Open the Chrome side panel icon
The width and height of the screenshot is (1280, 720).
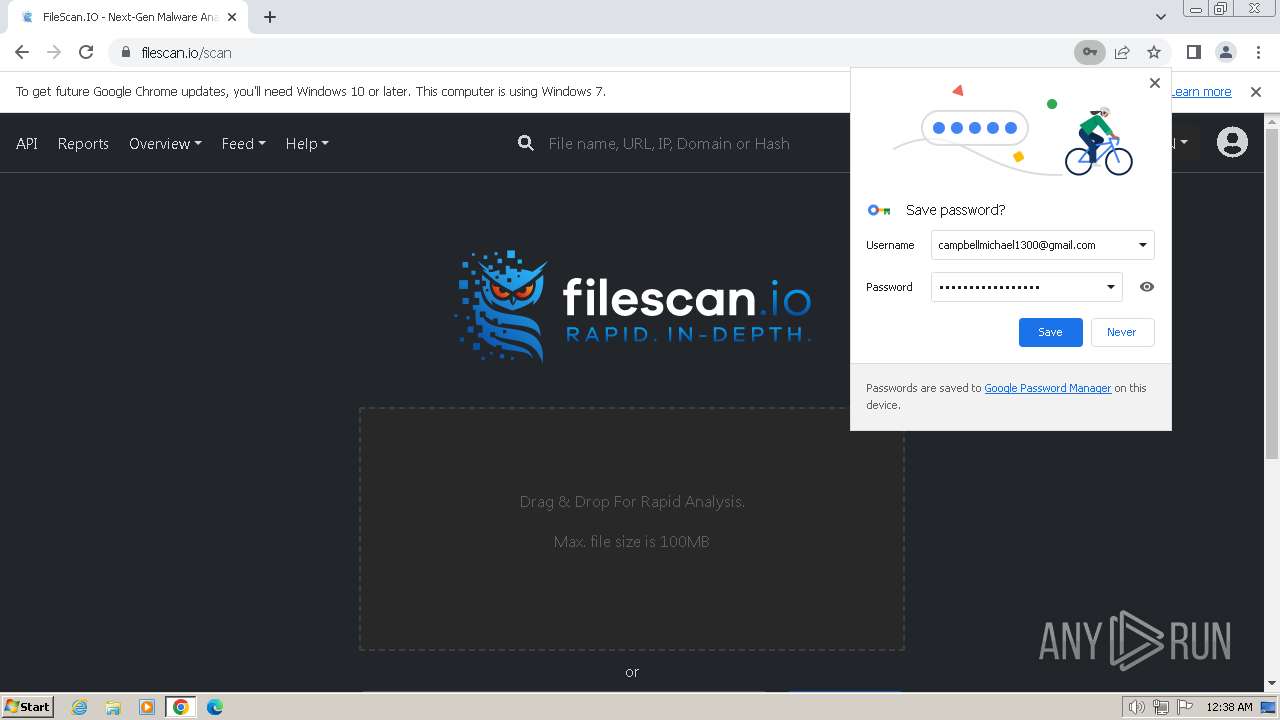1193,52
